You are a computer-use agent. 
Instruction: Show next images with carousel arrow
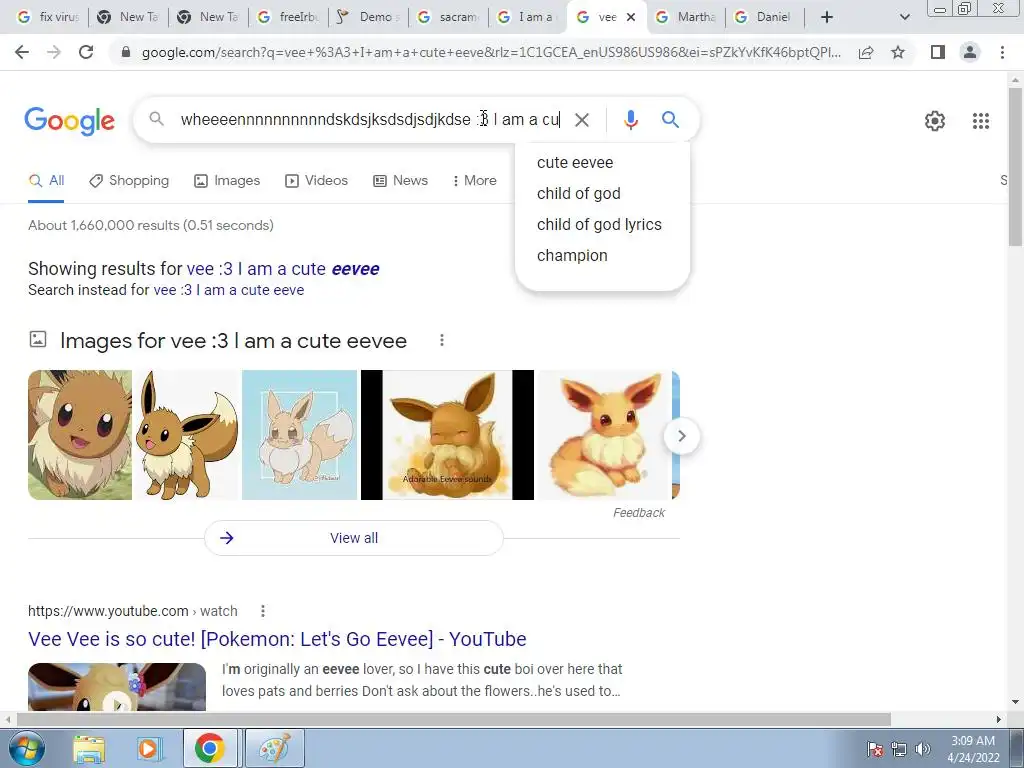(x=681, y=436)
